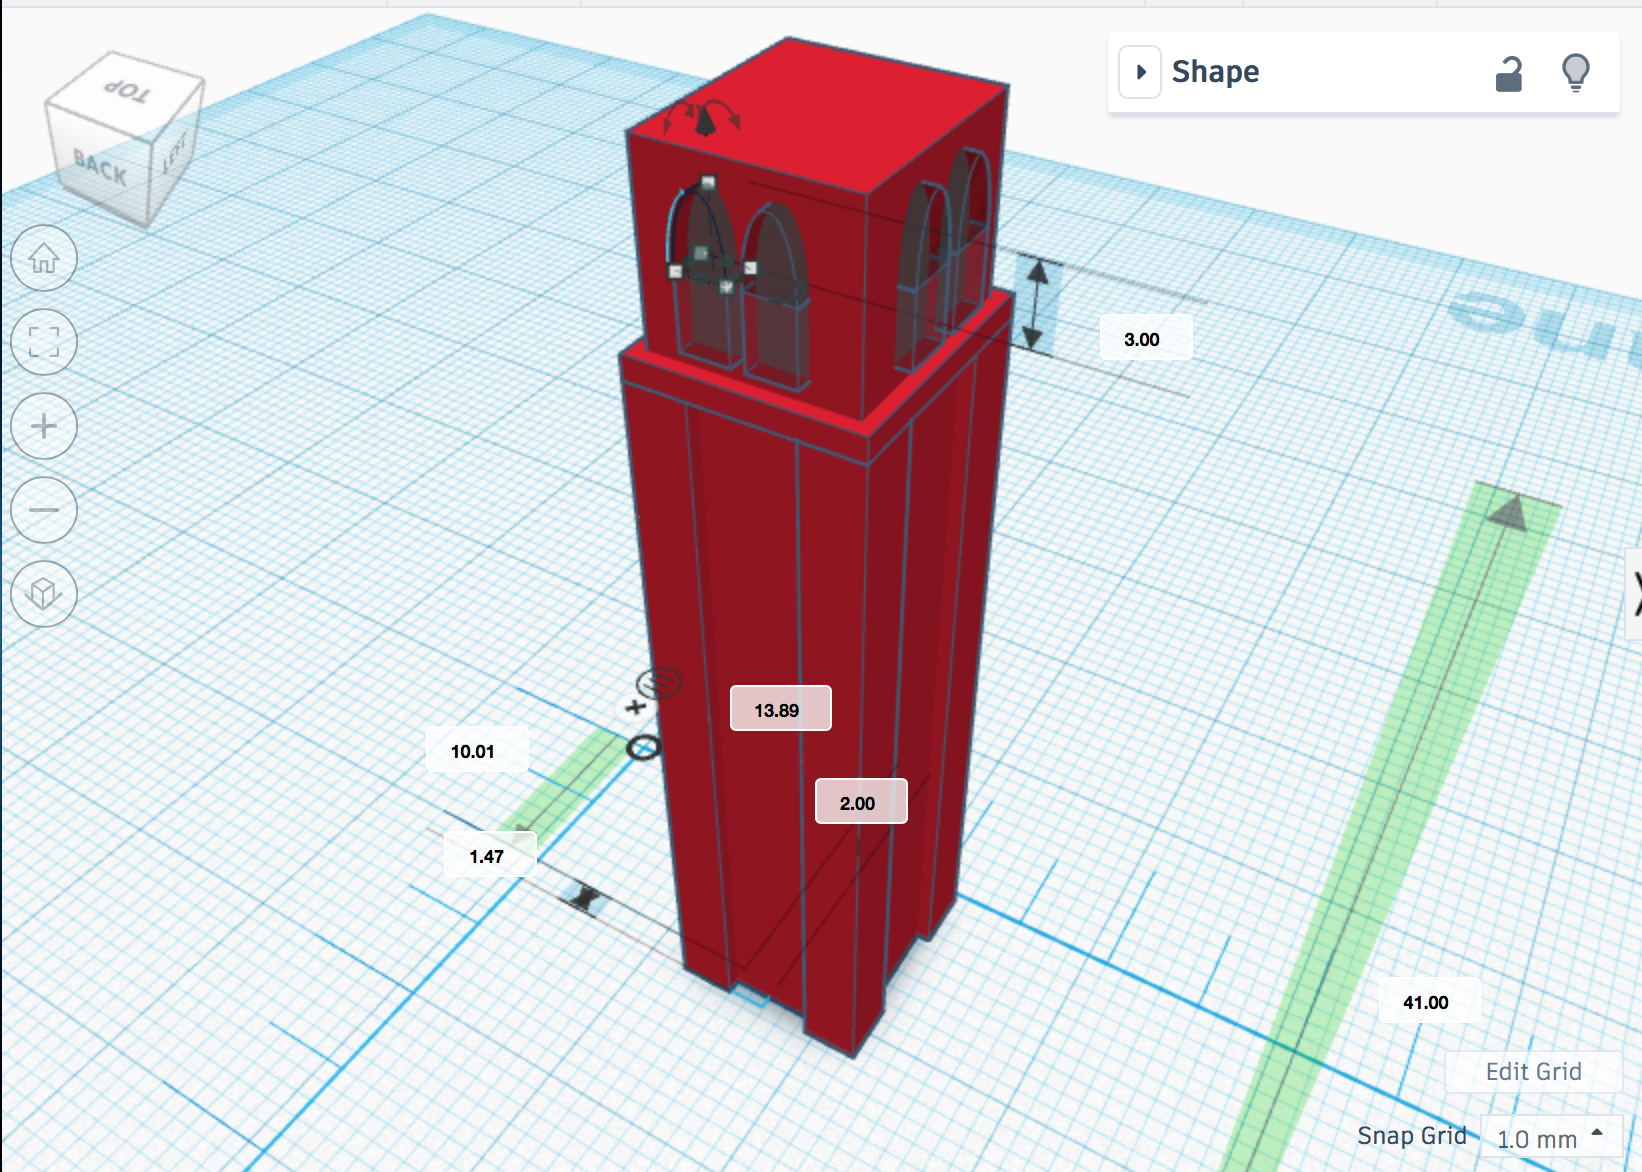
Task: Expand the Shape panel arrow
Action: [x=1140, y=72]
